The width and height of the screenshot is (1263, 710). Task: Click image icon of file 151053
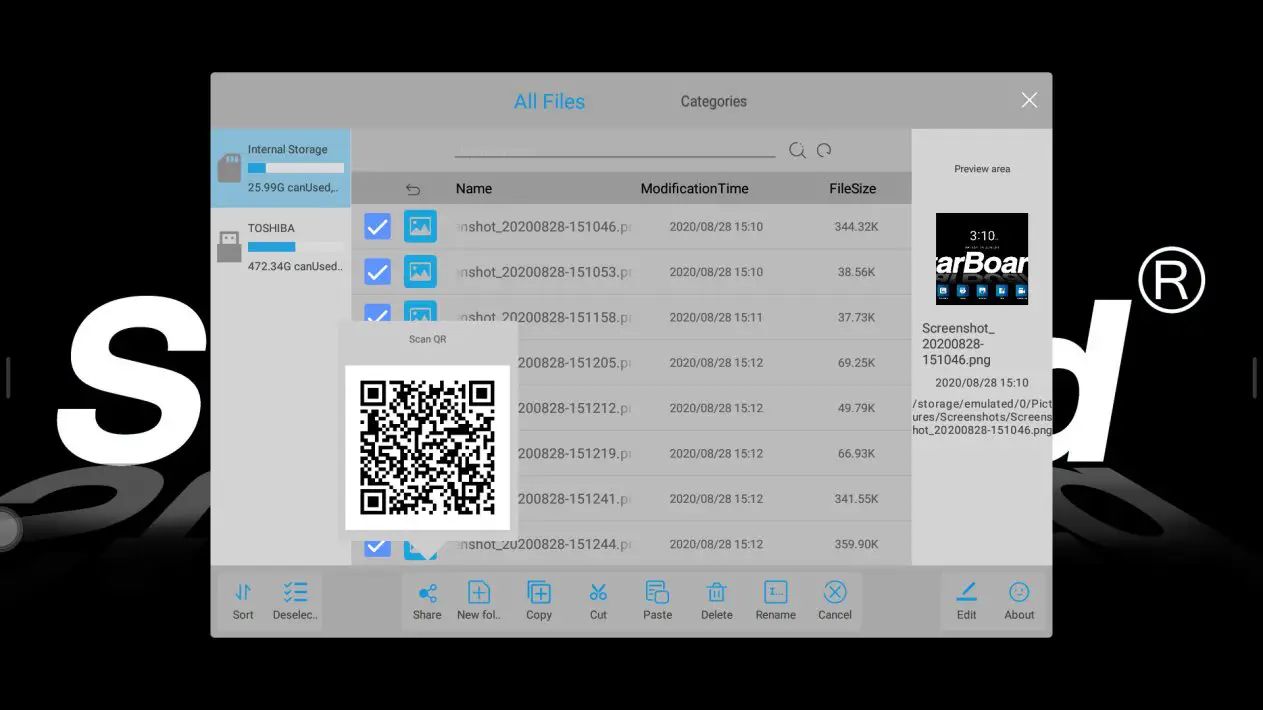[x=420, y=271]
